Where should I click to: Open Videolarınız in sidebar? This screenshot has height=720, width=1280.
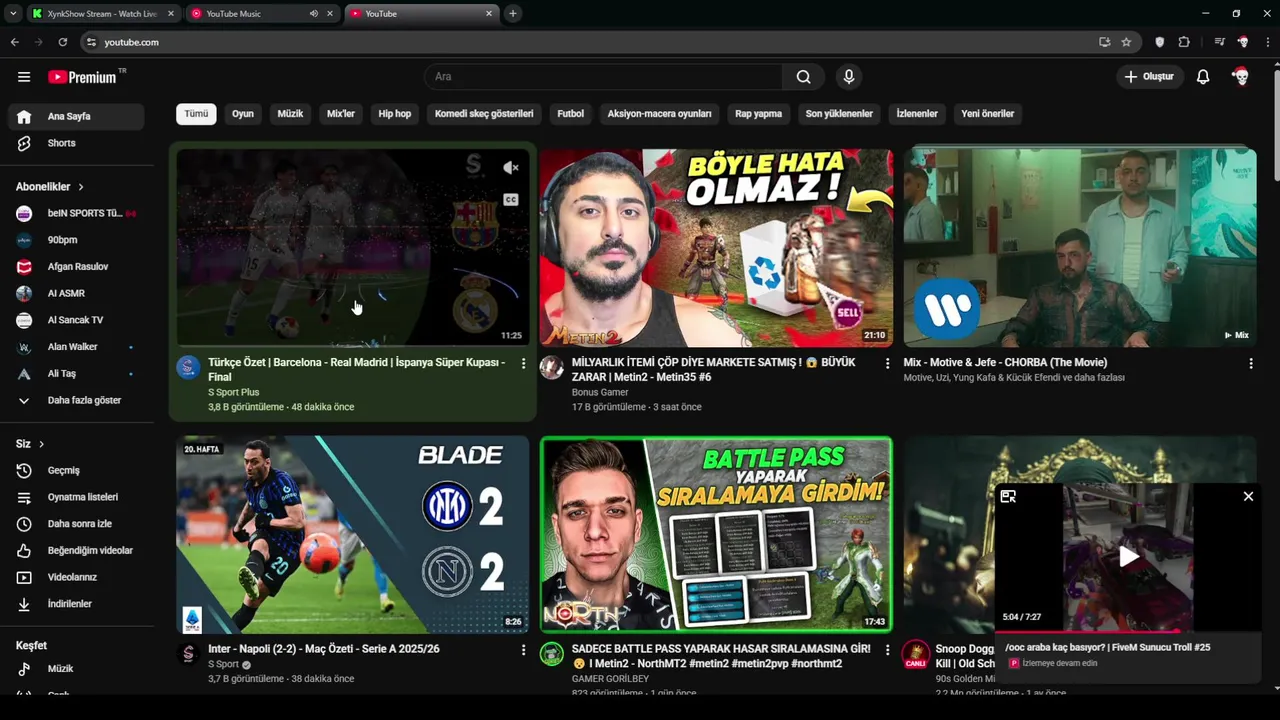(76, 577)
